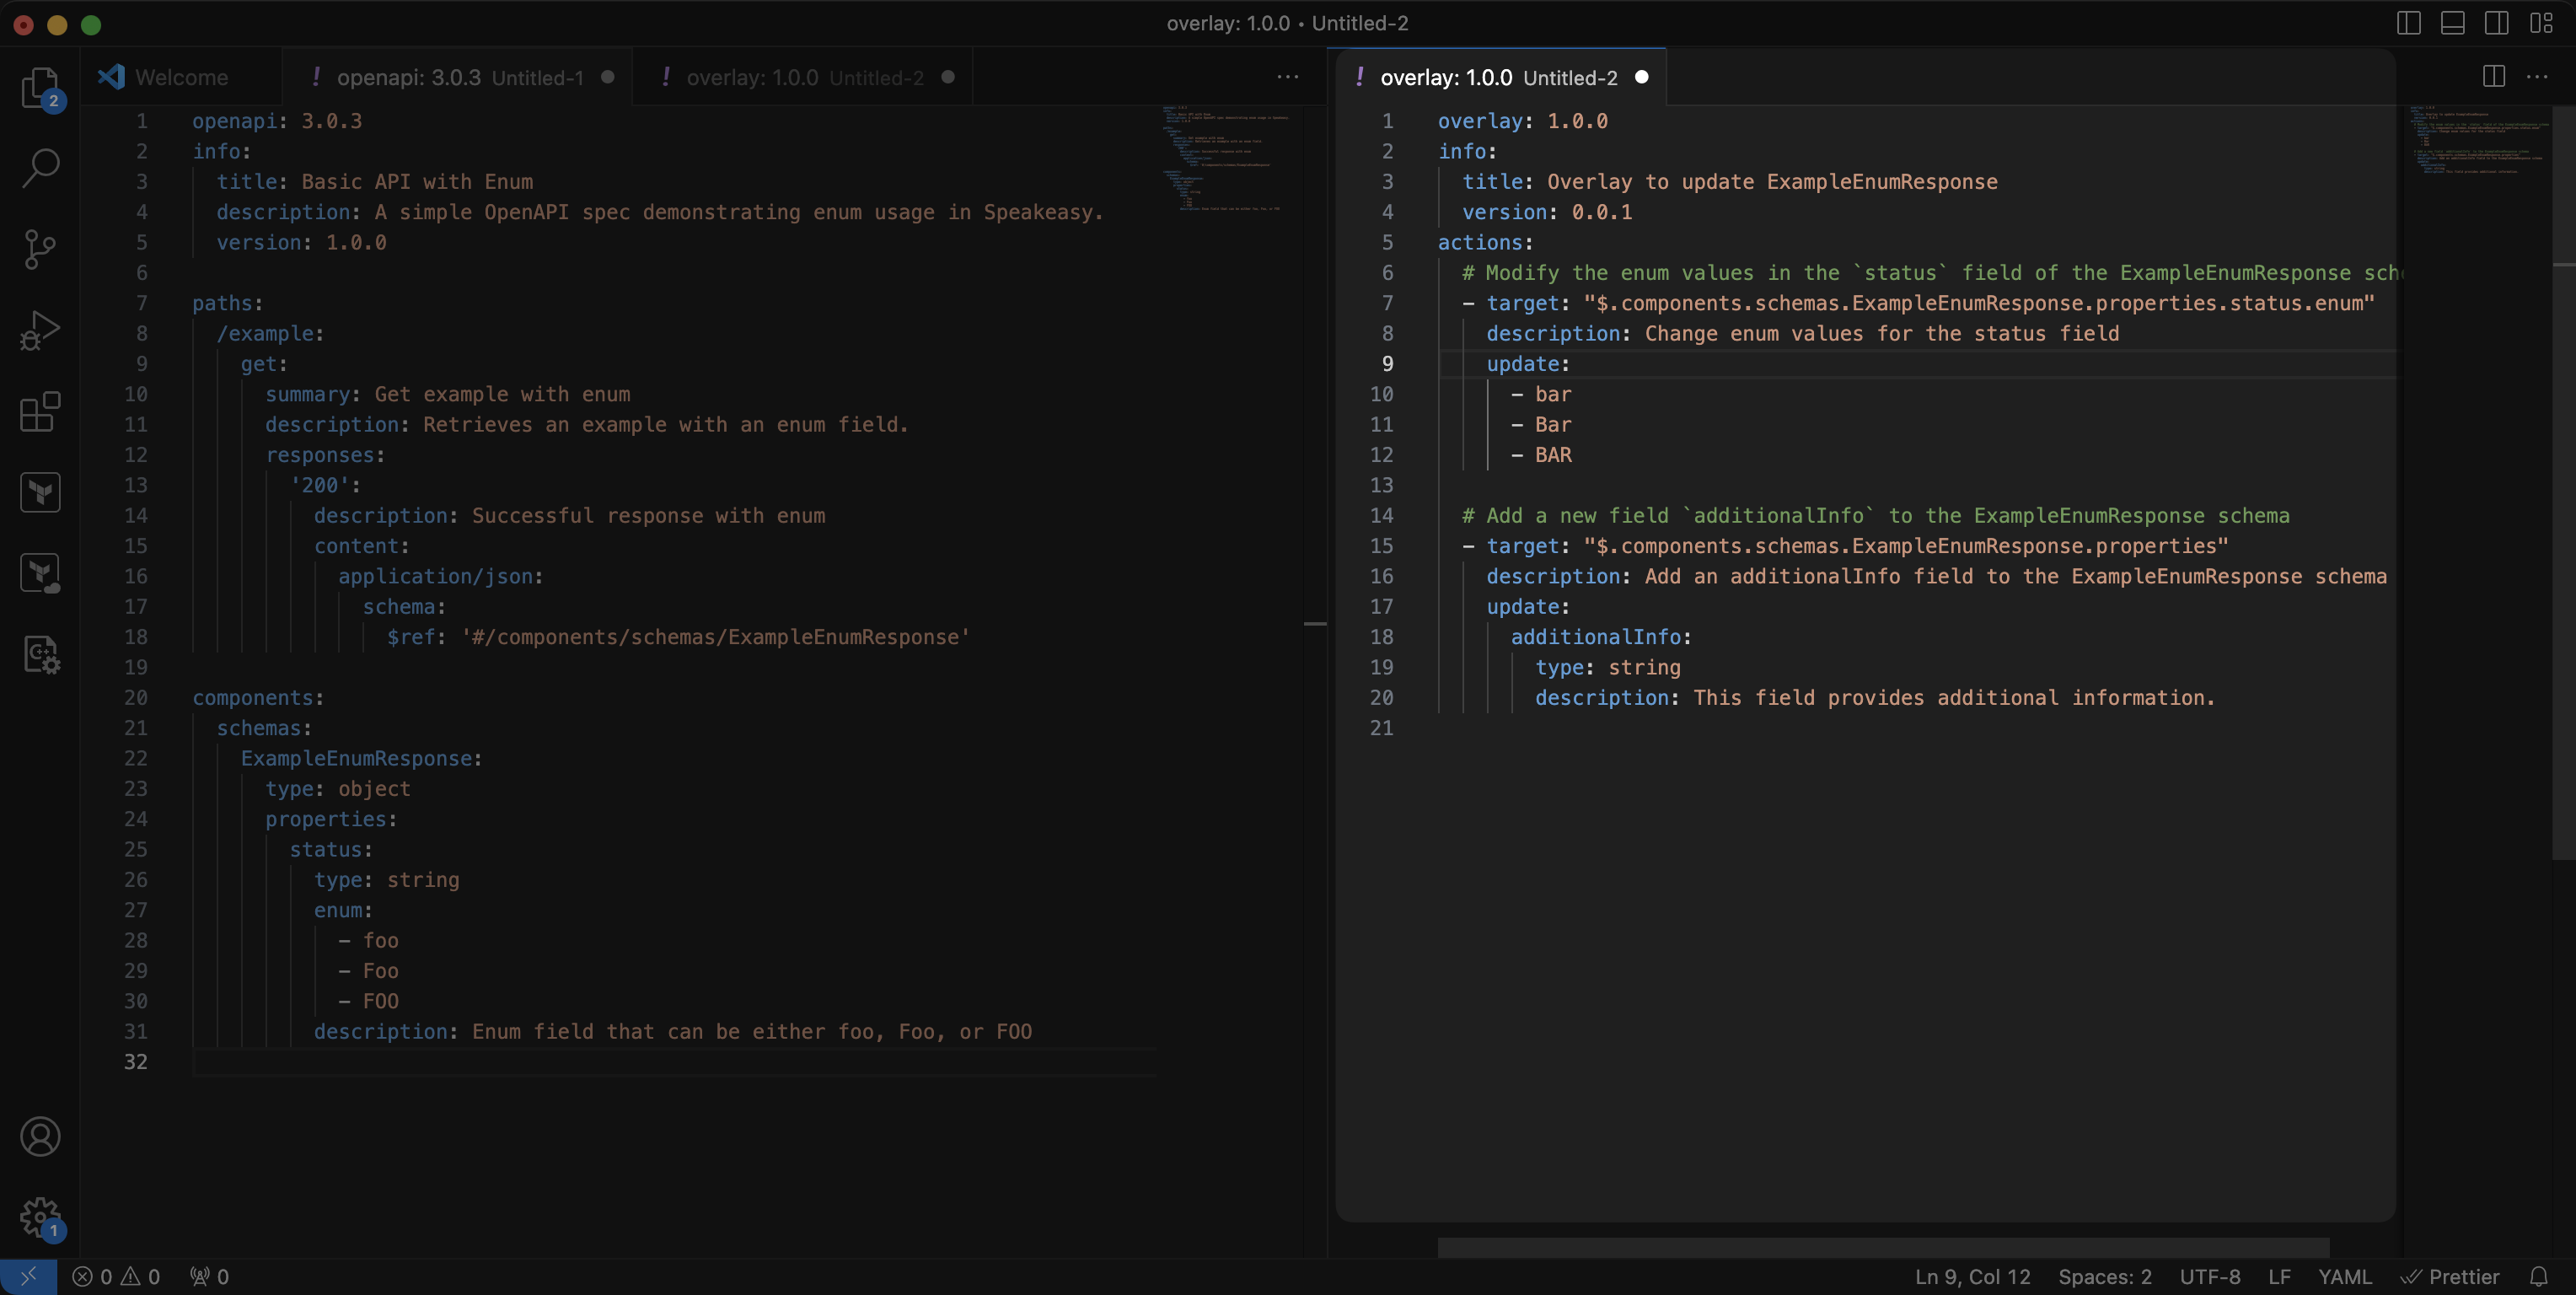
Task: Change language mode from YAML
Action: 2344,1276
